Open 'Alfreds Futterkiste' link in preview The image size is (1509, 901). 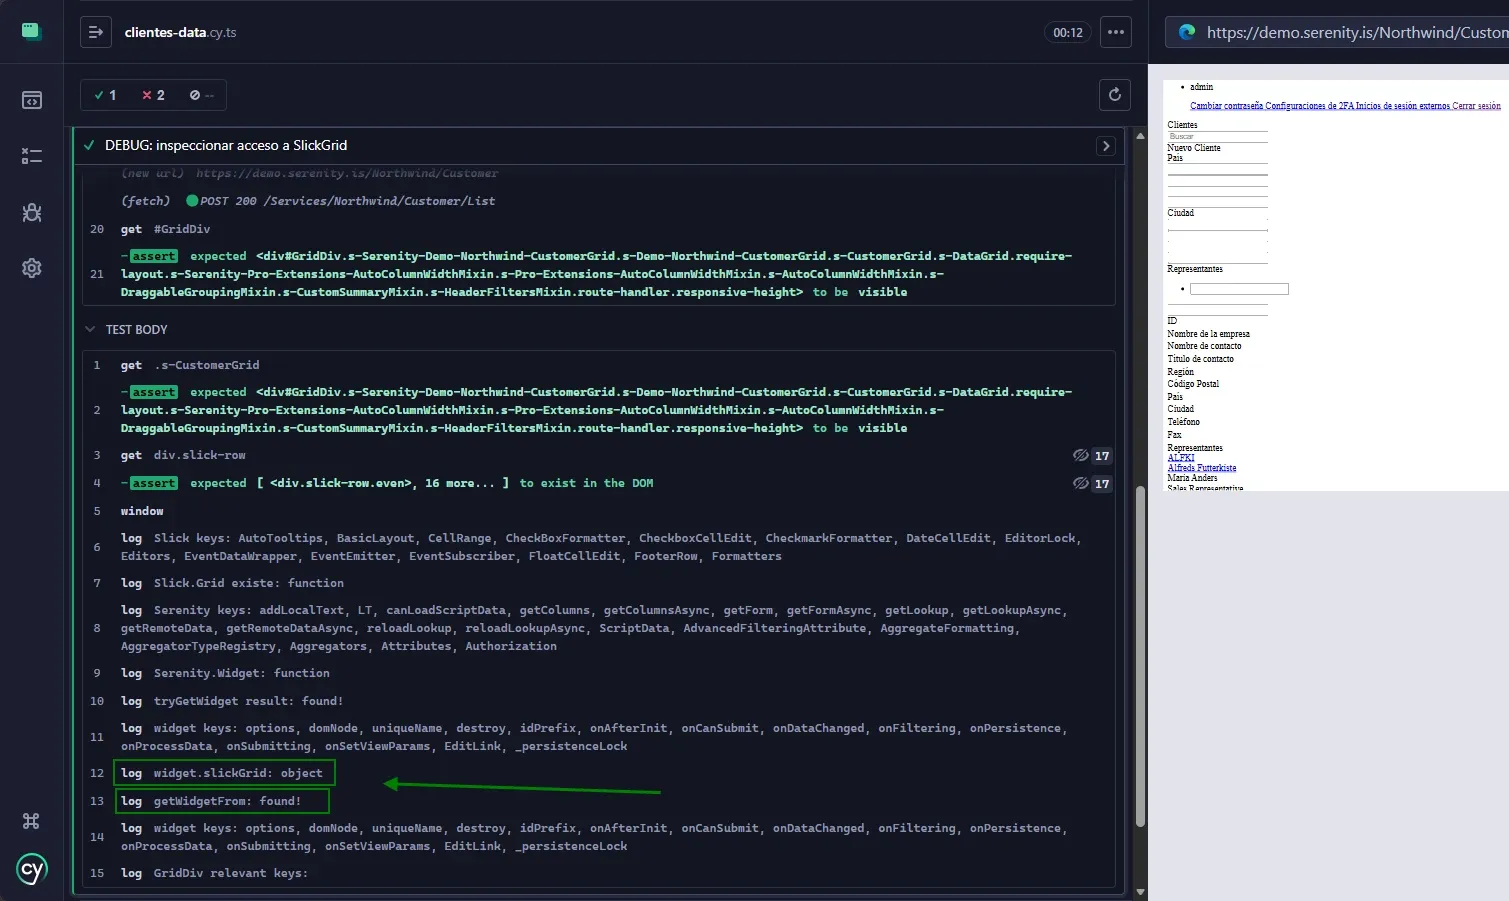tap(1202, 468)
